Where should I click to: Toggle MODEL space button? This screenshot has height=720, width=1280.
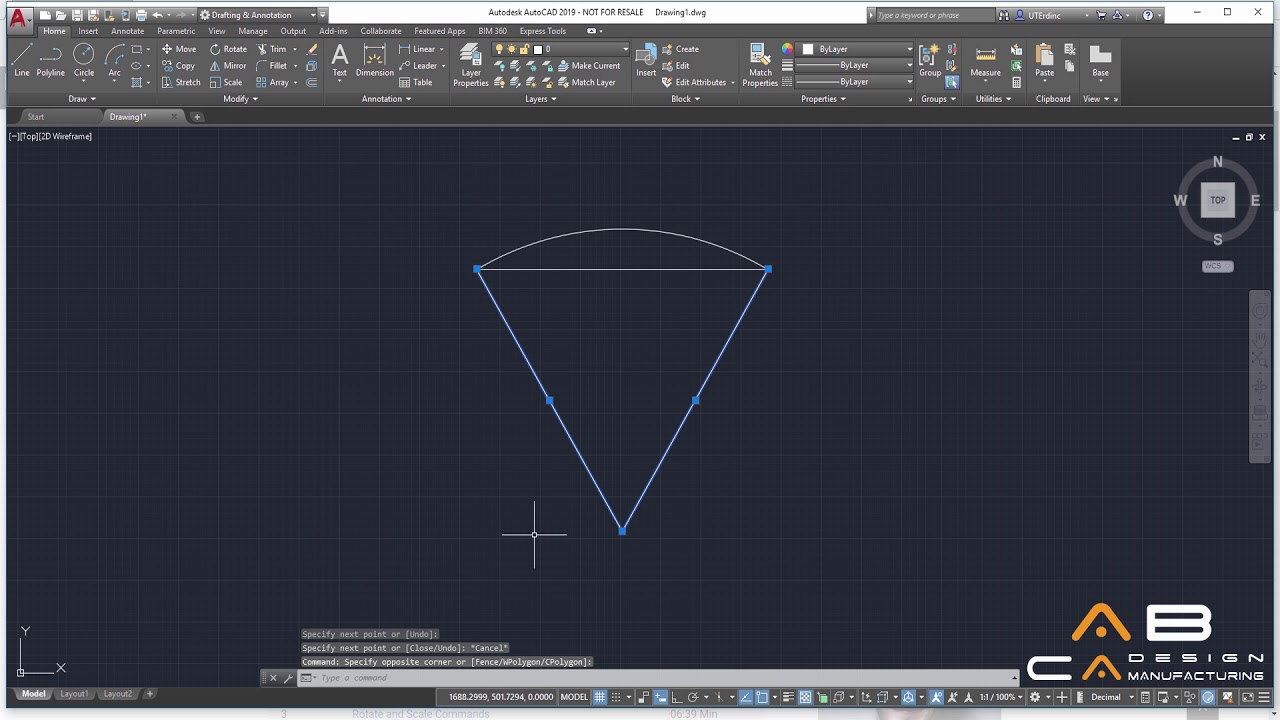(574, 697)
